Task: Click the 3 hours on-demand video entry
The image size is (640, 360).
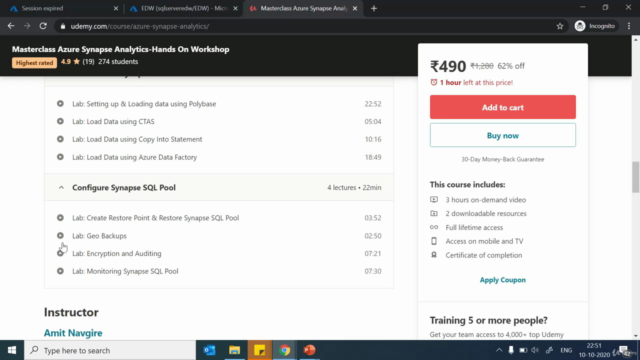Action: pos(485,200)
